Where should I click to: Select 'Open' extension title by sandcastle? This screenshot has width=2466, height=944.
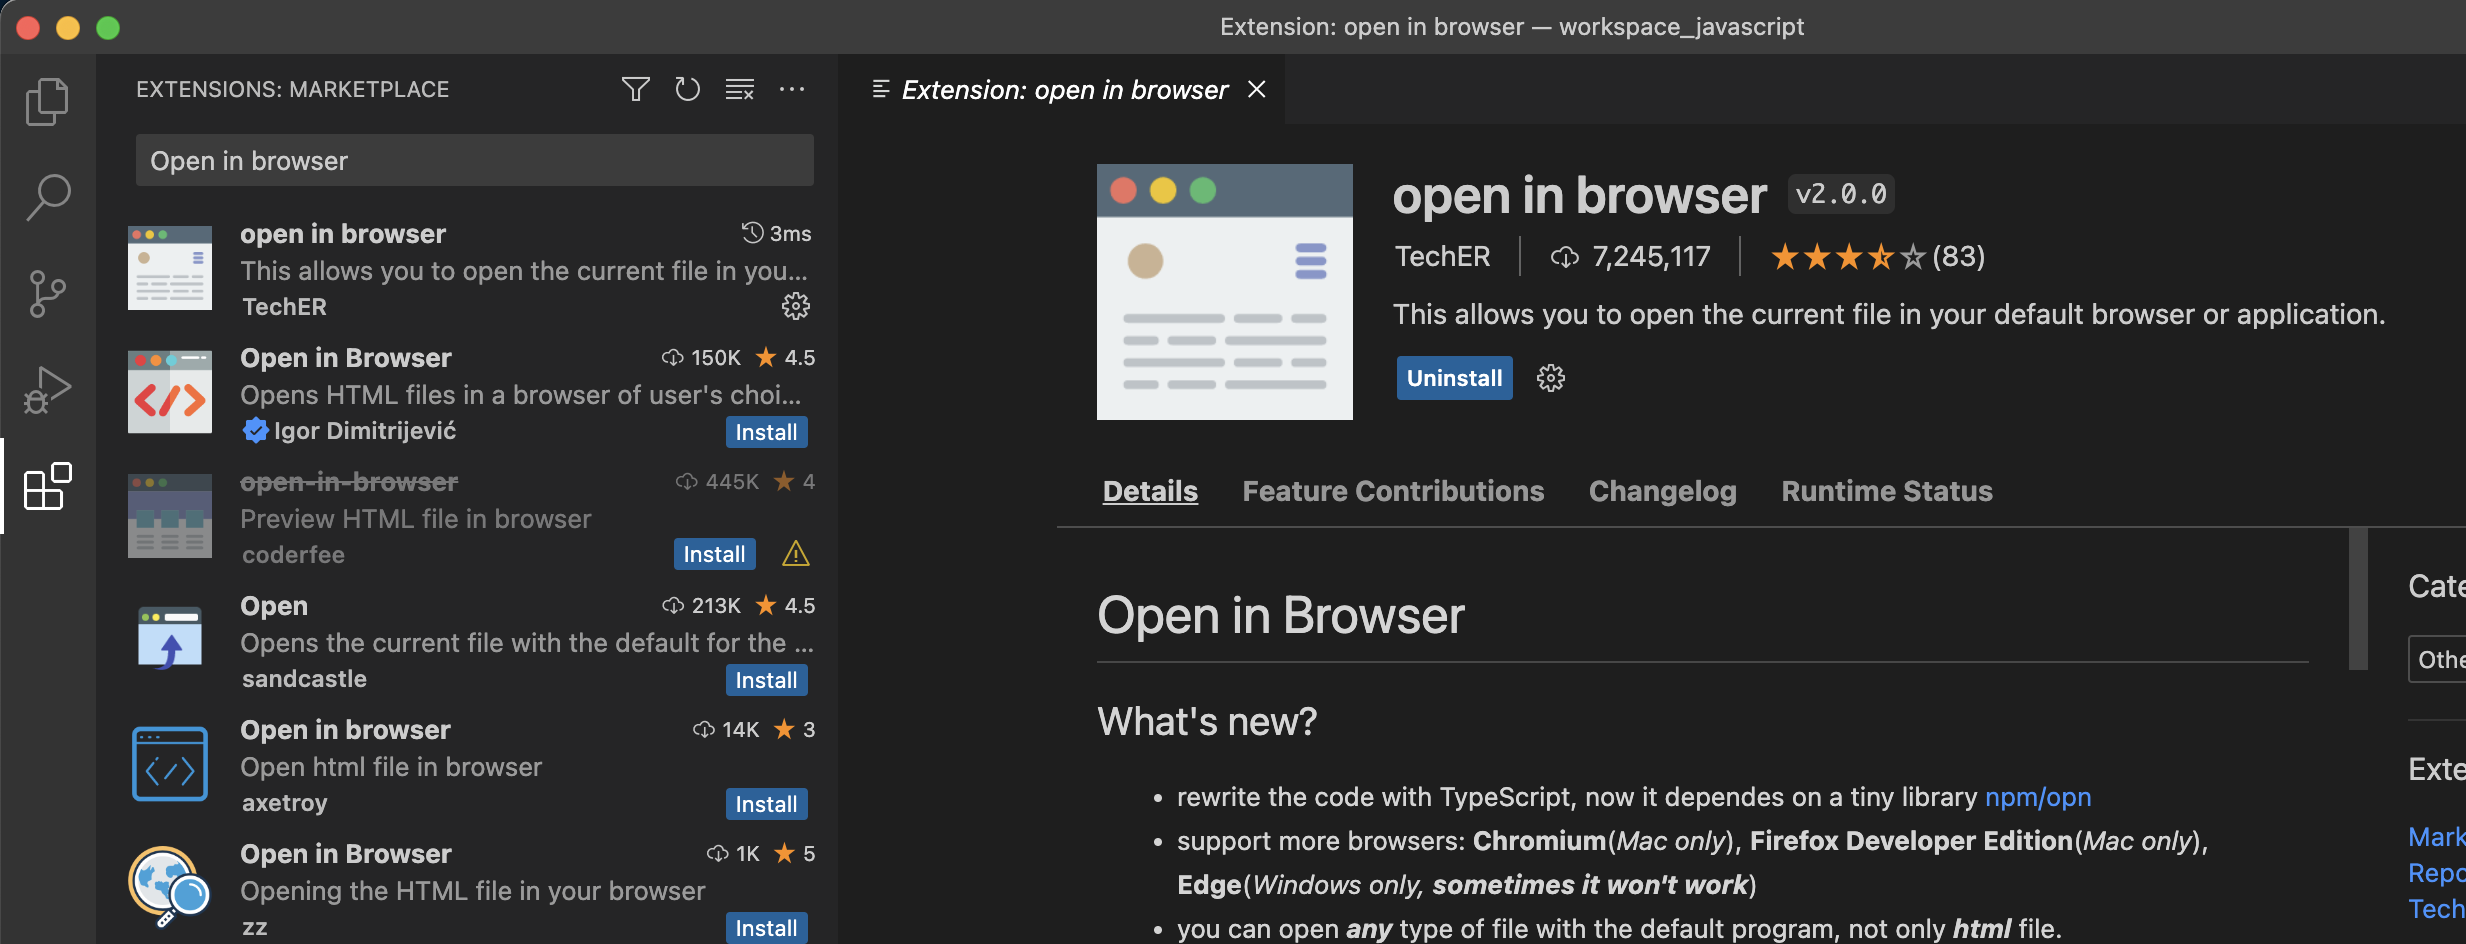coord(274,606)
